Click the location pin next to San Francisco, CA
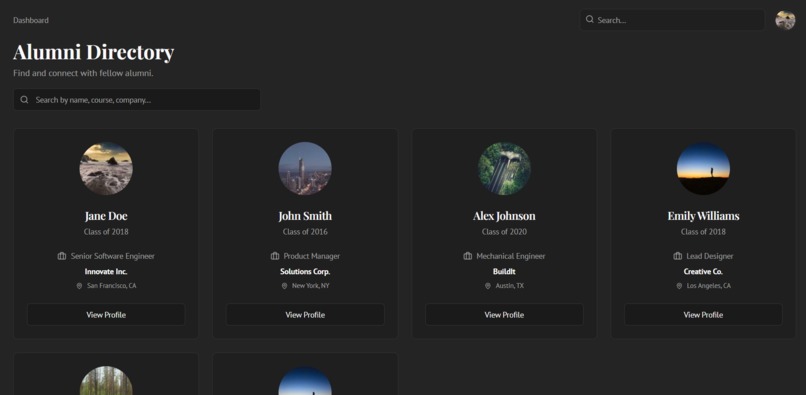This screenshot has height=395, width=806. (79, 286)
